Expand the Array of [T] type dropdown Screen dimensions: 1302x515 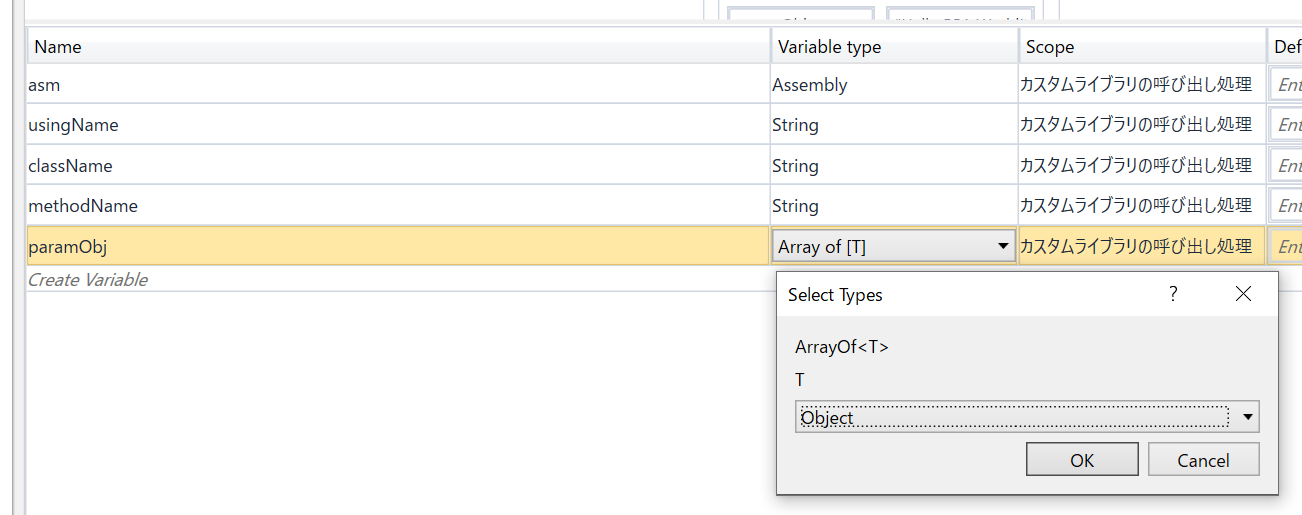pos(1003,246)
